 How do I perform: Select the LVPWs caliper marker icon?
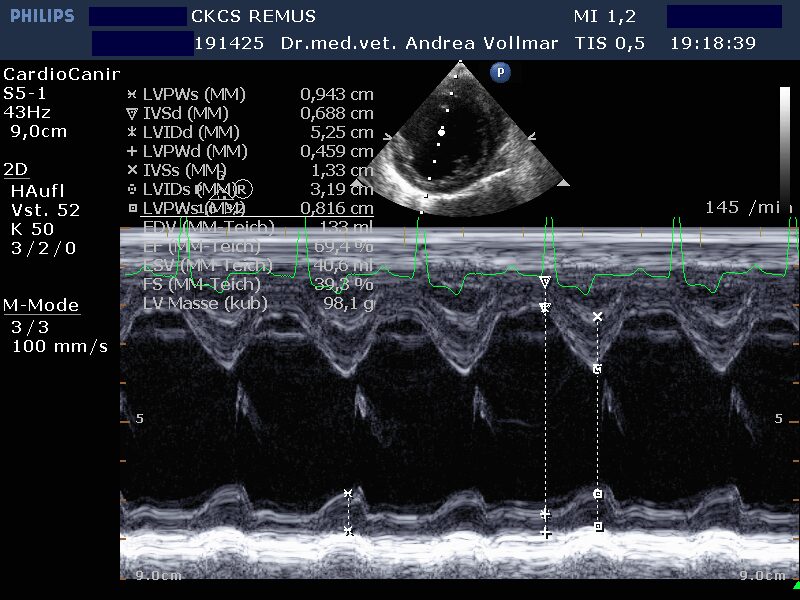(x=130, y=94)
